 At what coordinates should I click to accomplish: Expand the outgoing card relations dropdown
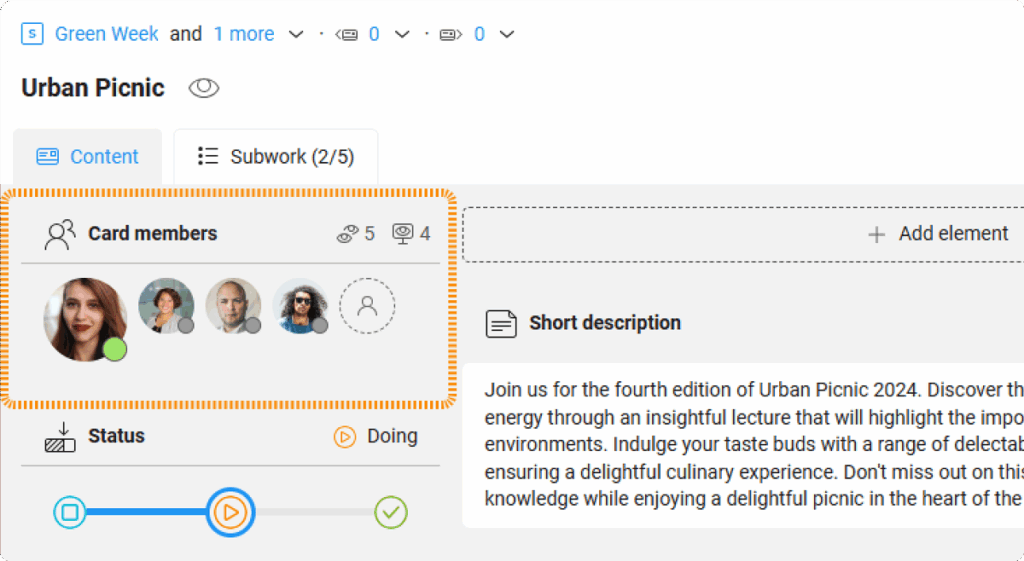coord(507,35)
